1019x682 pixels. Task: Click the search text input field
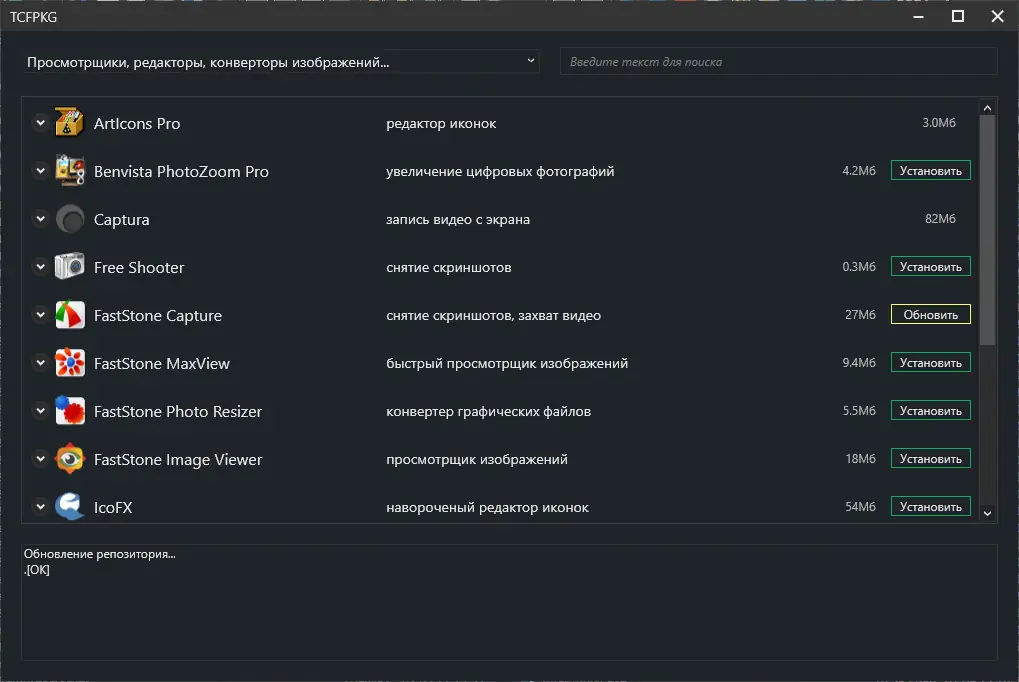778,62
